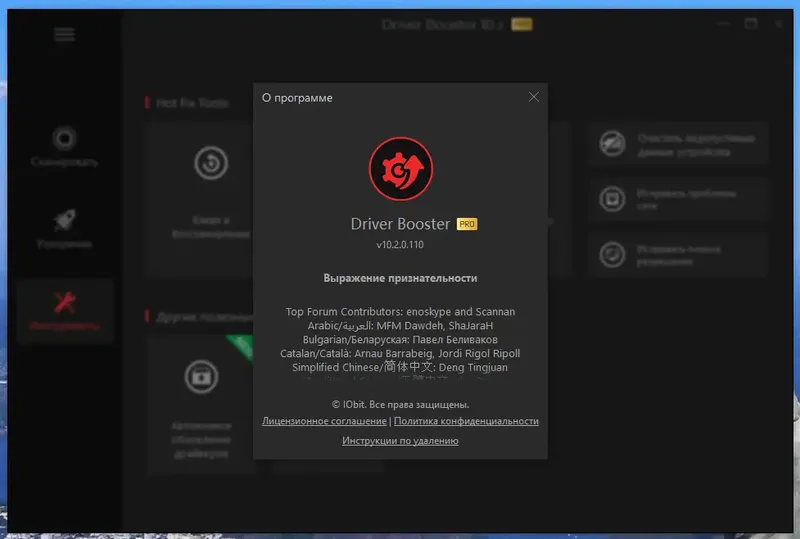Open the Лицензионное соглашение link
This screenshot has height=539, width=800.
click(324, 421)
